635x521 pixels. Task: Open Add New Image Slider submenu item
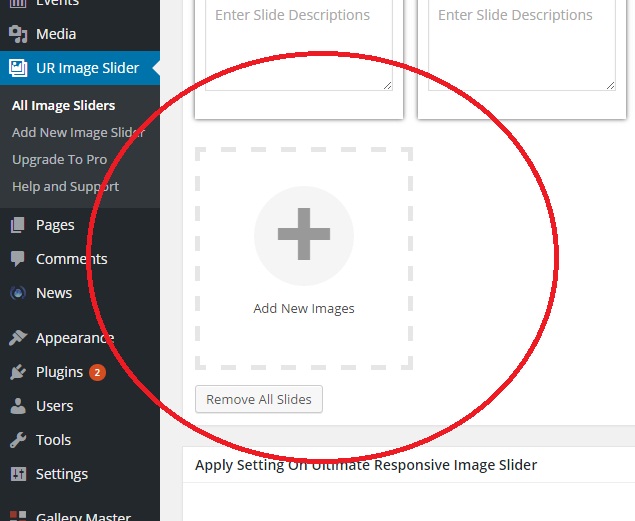(x=78, y=132)
